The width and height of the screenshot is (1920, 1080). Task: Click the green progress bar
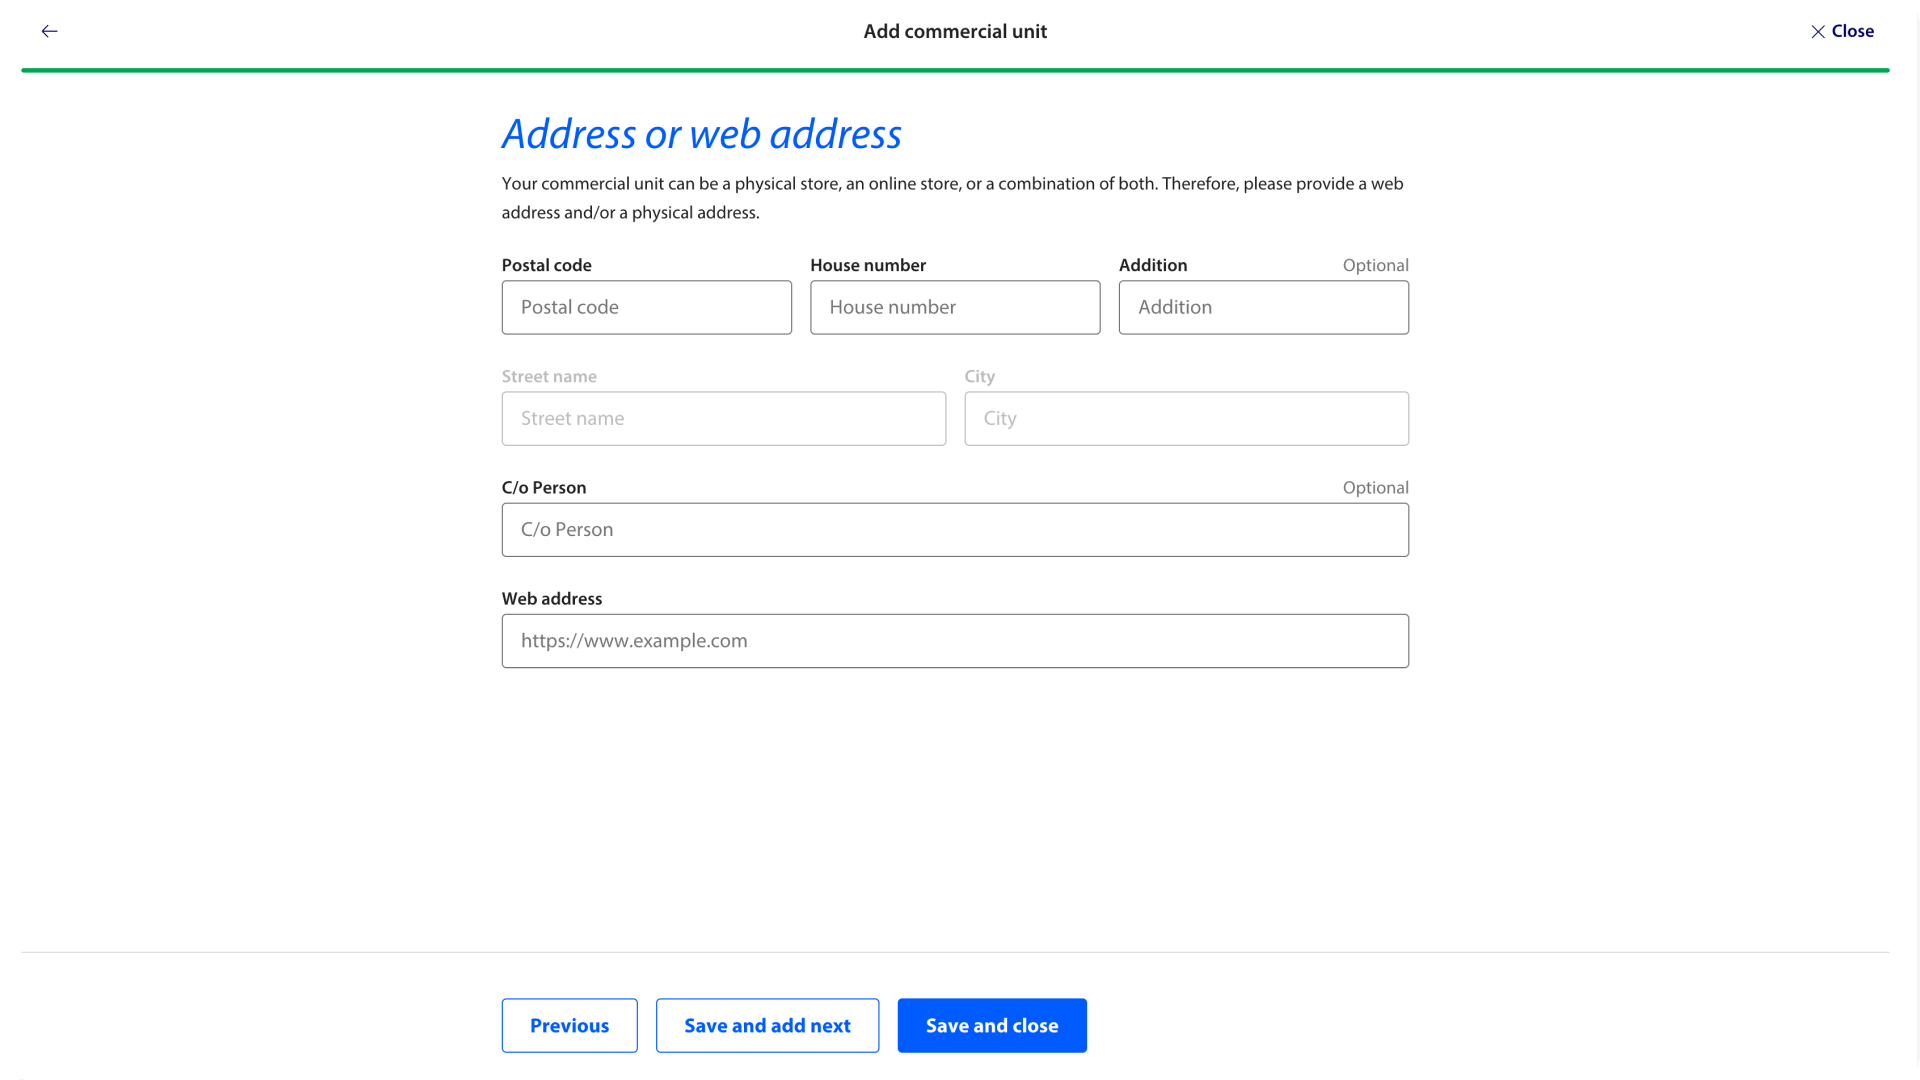pos(954,70)
